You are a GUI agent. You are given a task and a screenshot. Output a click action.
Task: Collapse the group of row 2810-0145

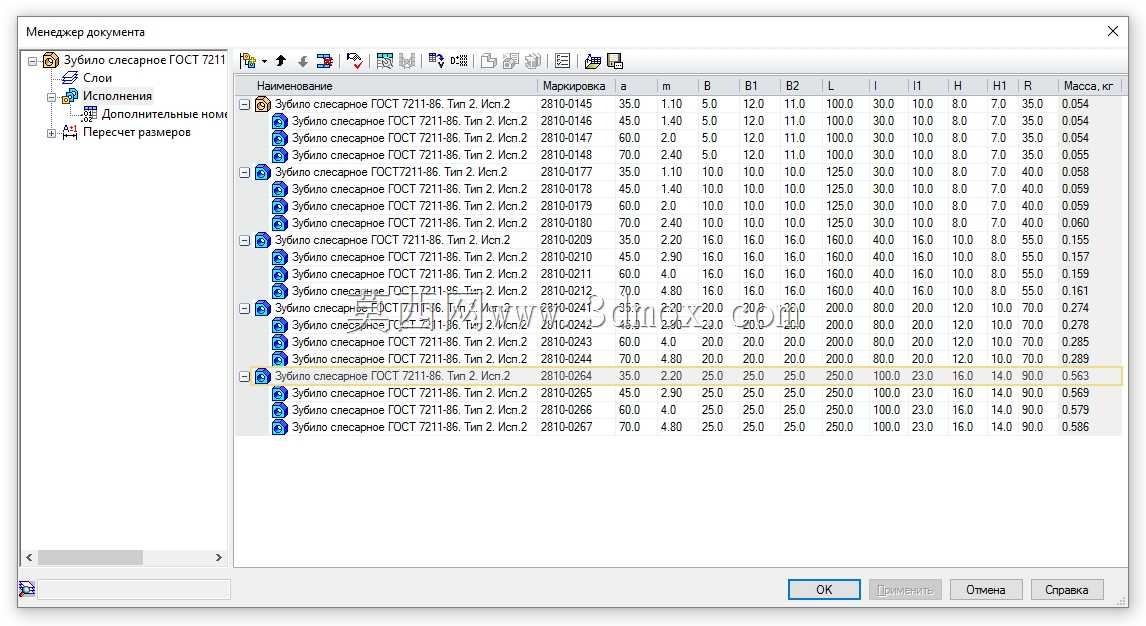point(245,104)
